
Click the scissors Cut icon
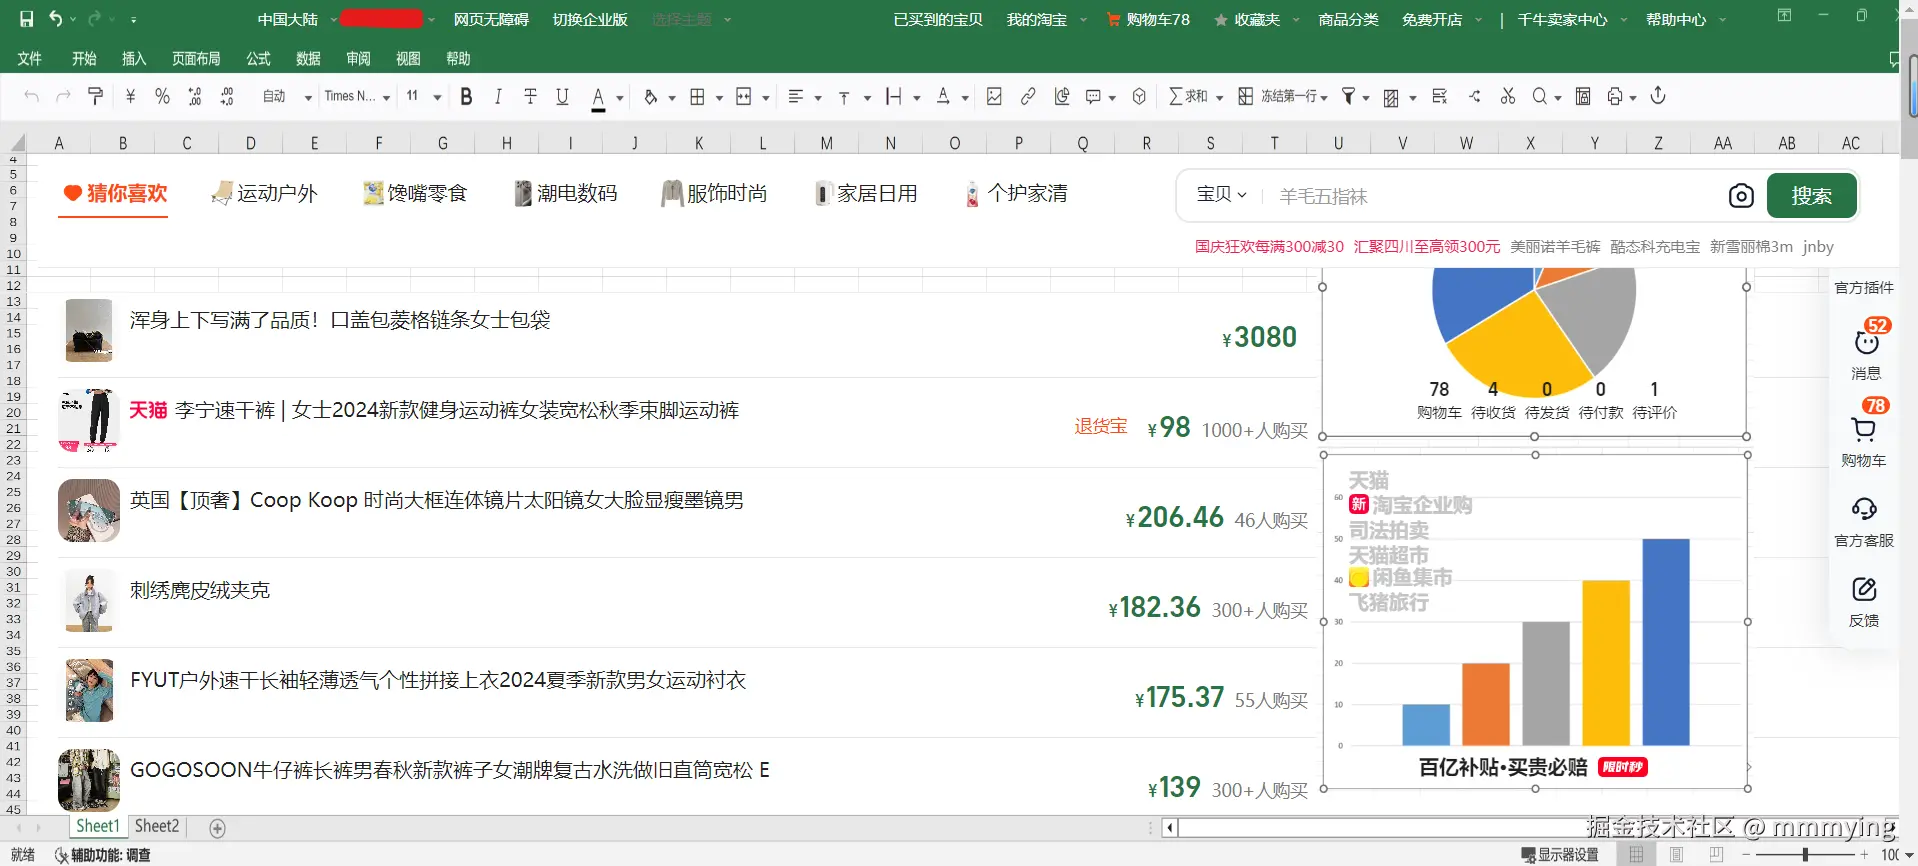tap(1508, 96)
